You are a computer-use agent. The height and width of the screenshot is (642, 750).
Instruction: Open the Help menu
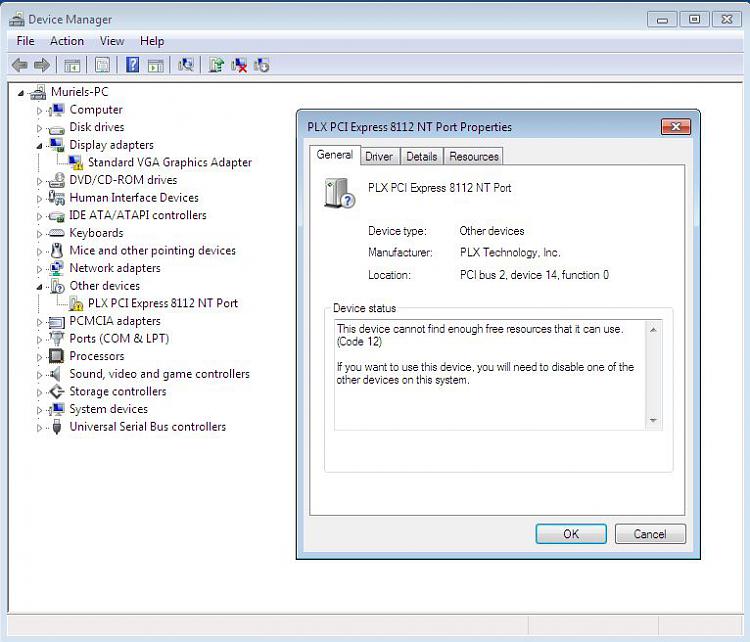tap(152, 41)
